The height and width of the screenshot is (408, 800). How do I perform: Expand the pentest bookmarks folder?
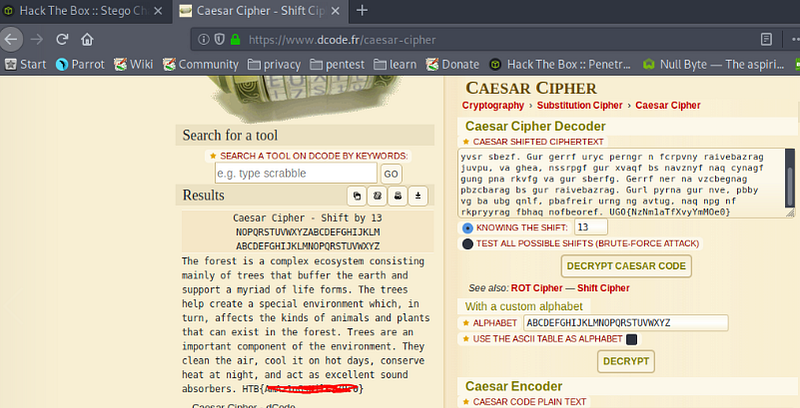pyautogui.click(x=337, y=64)
